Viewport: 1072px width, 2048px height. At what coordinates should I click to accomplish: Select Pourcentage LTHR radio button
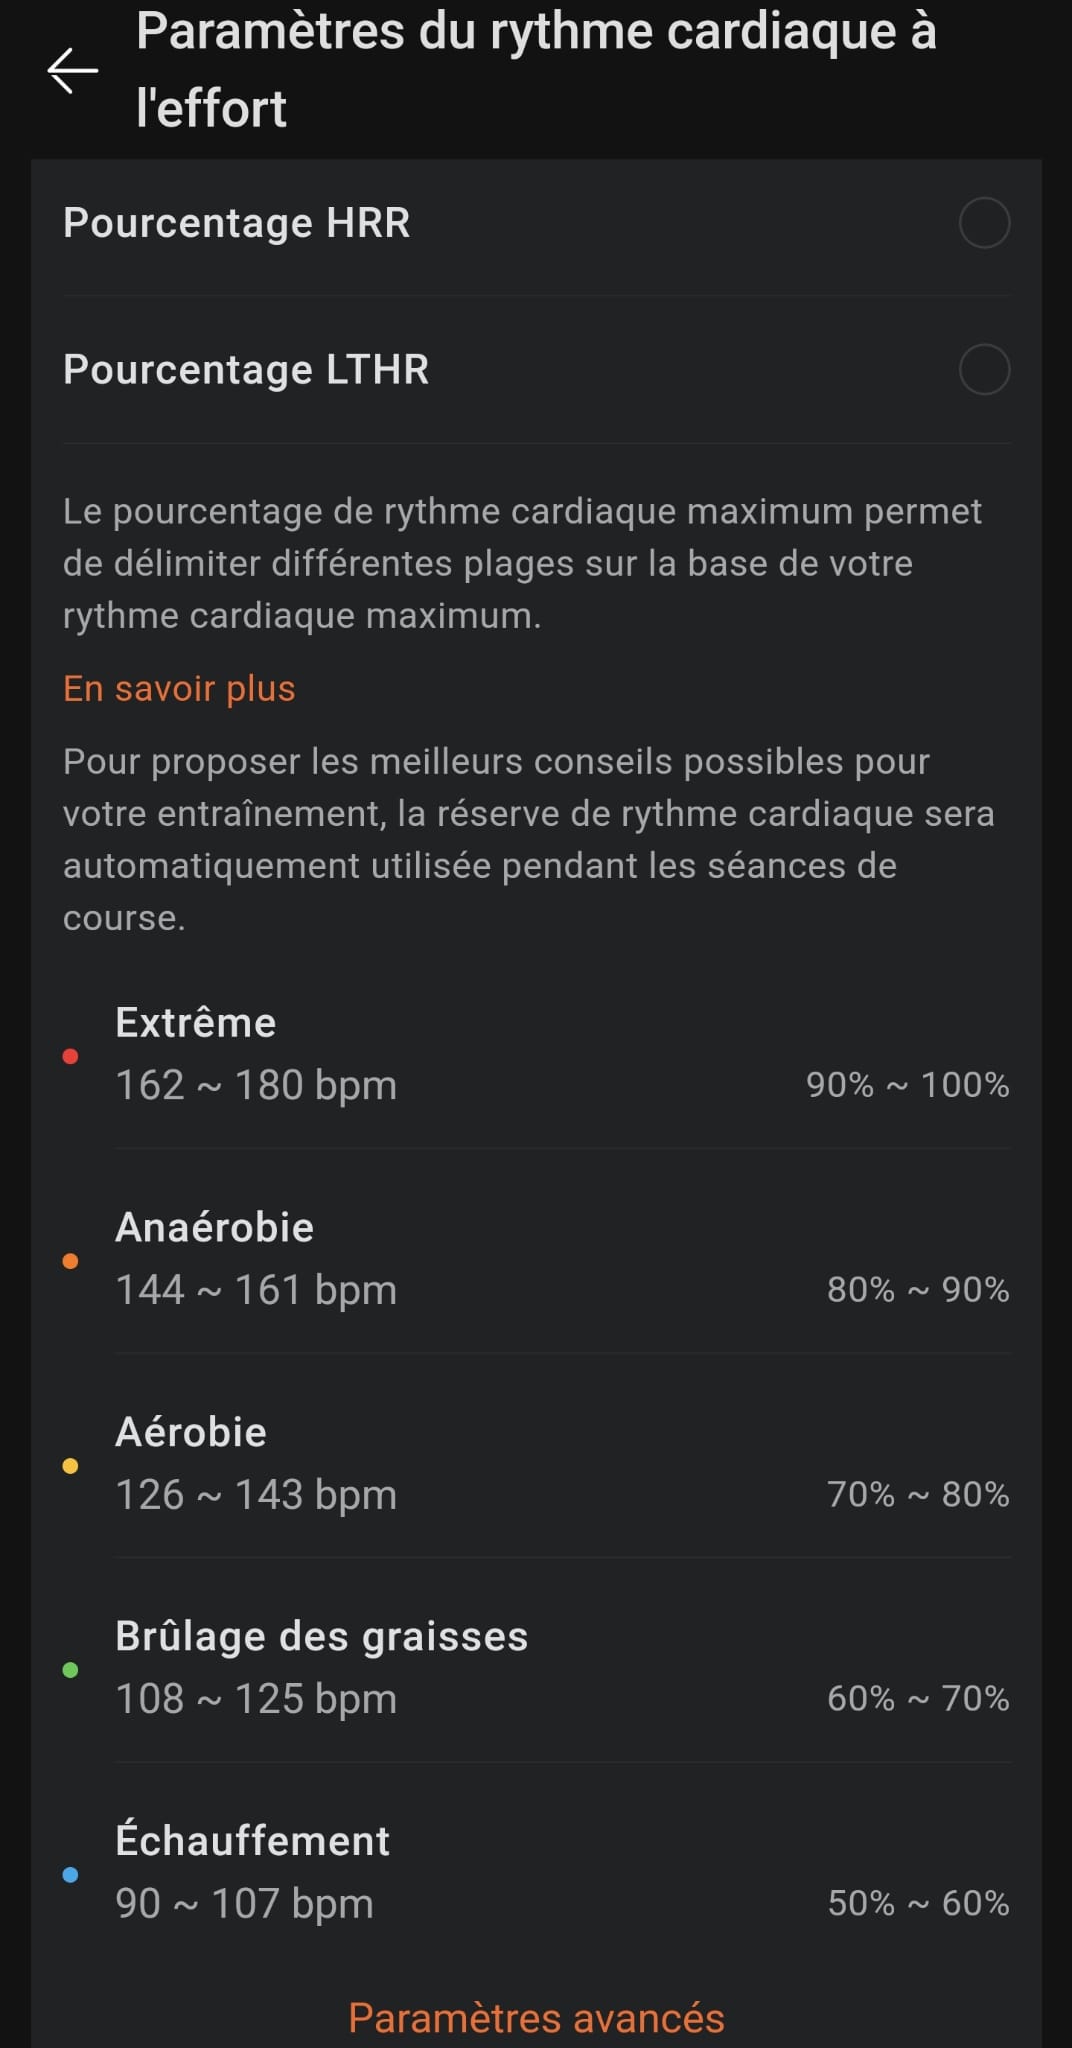984,370
